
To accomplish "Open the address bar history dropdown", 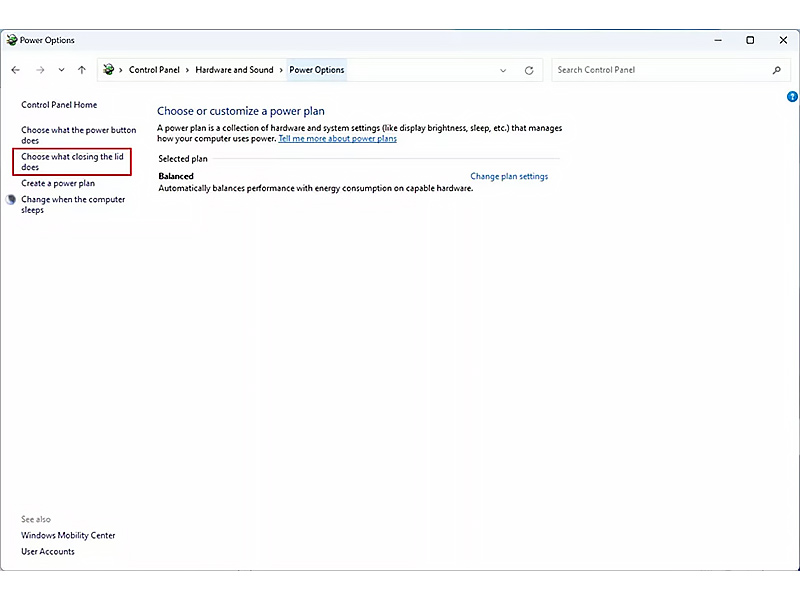I will [503, 70].
